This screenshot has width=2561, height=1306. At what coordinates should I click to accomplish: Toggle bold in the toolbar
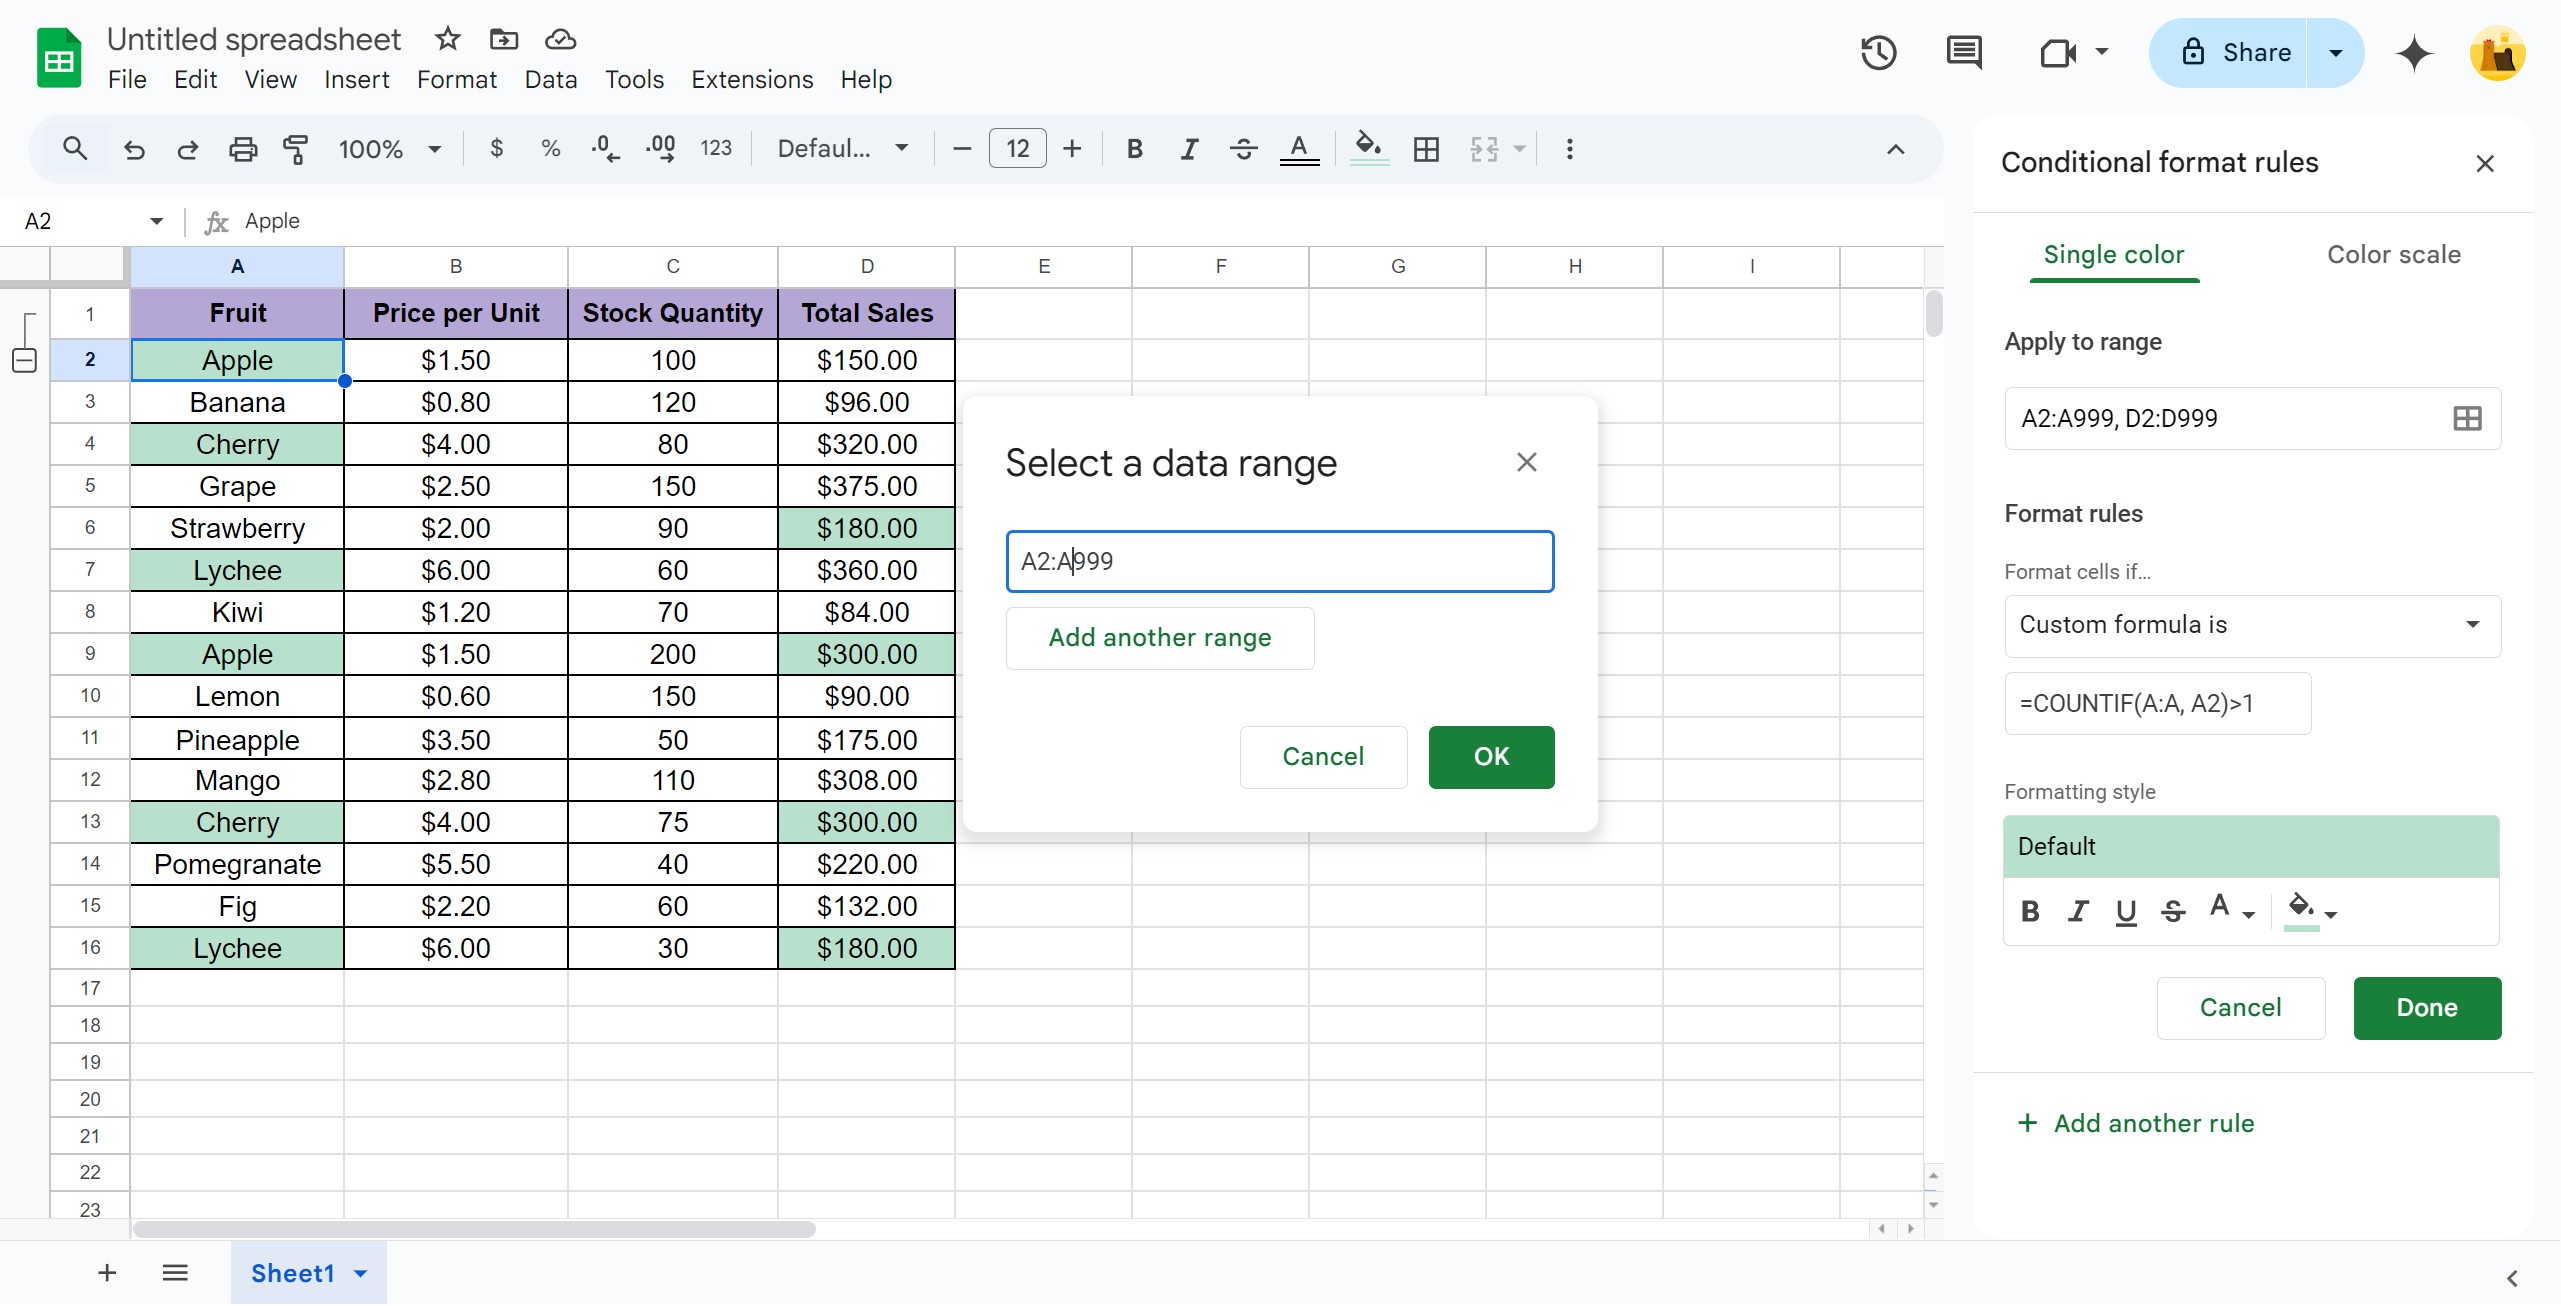coord(1134,149)
